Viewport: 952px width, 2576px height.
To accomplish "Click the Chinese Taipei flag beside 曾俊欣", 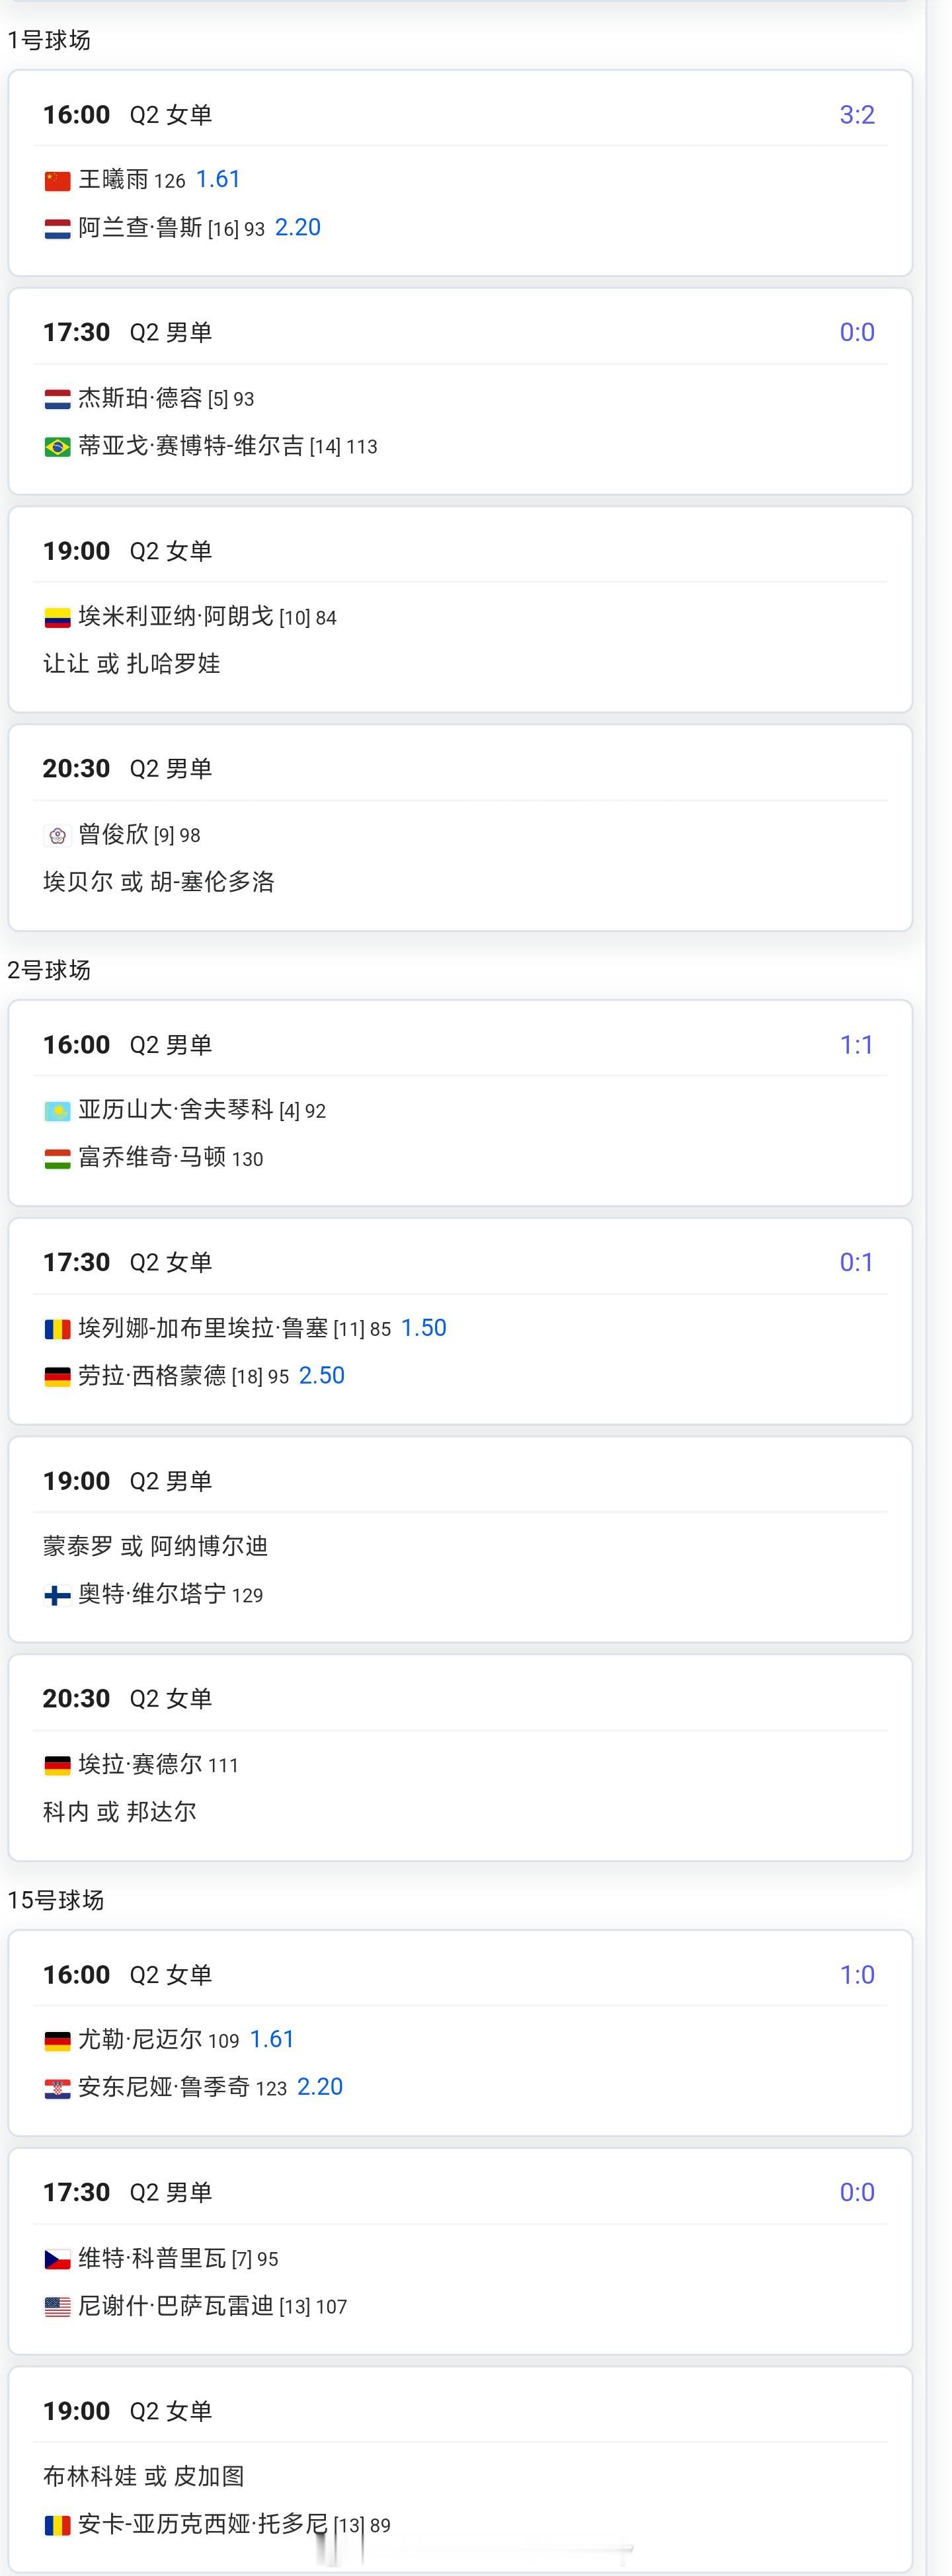I will 57,835.
